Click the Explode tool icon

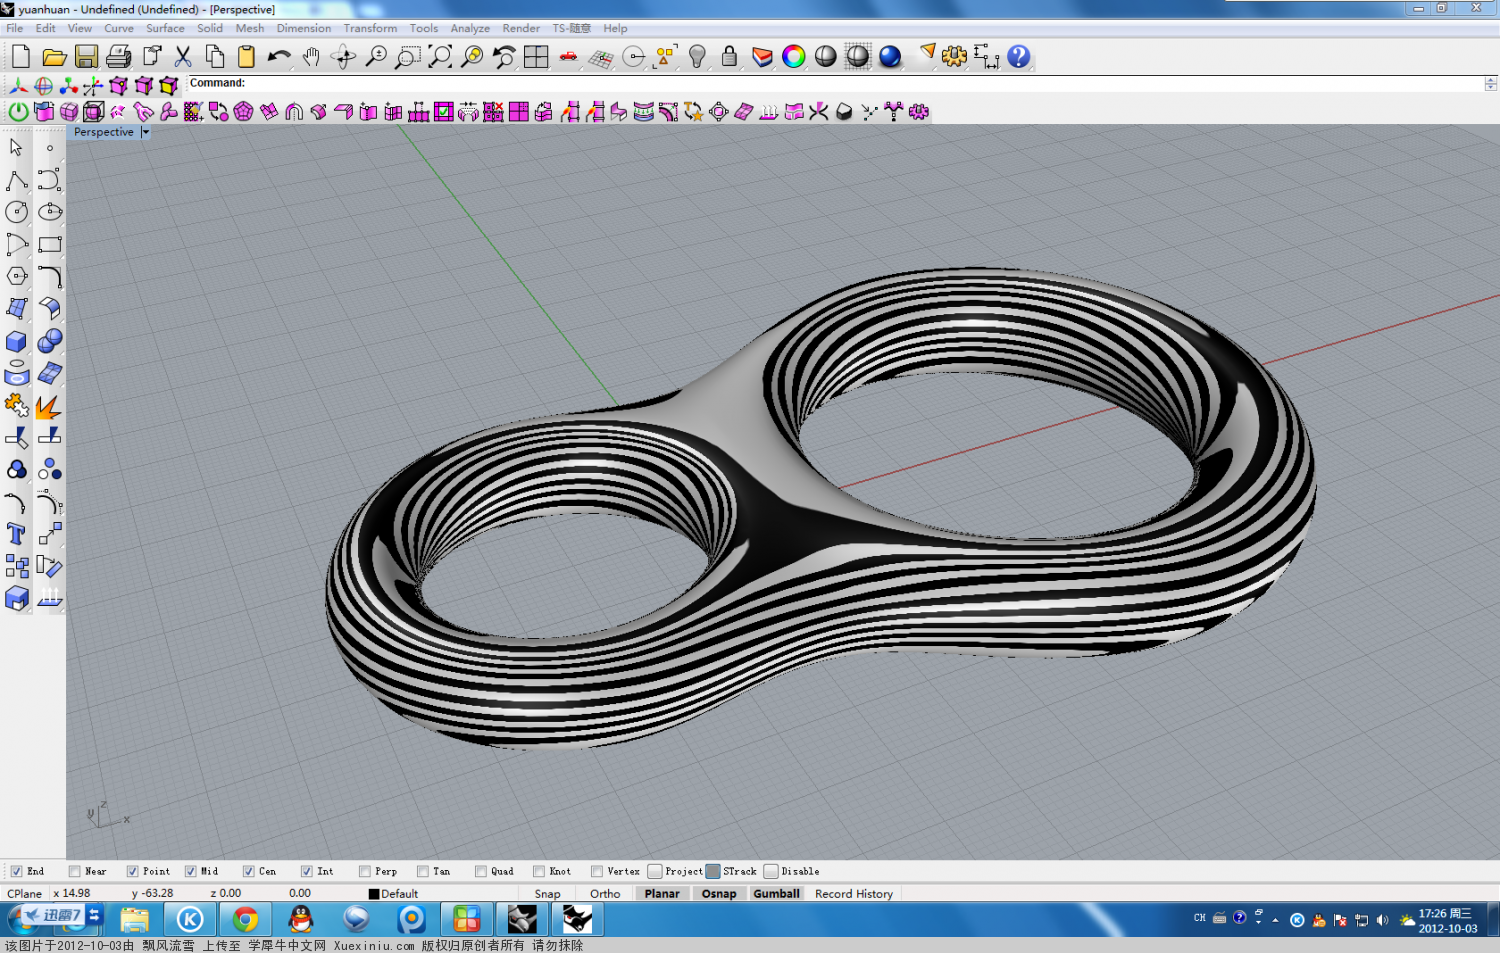click(49, 406)
